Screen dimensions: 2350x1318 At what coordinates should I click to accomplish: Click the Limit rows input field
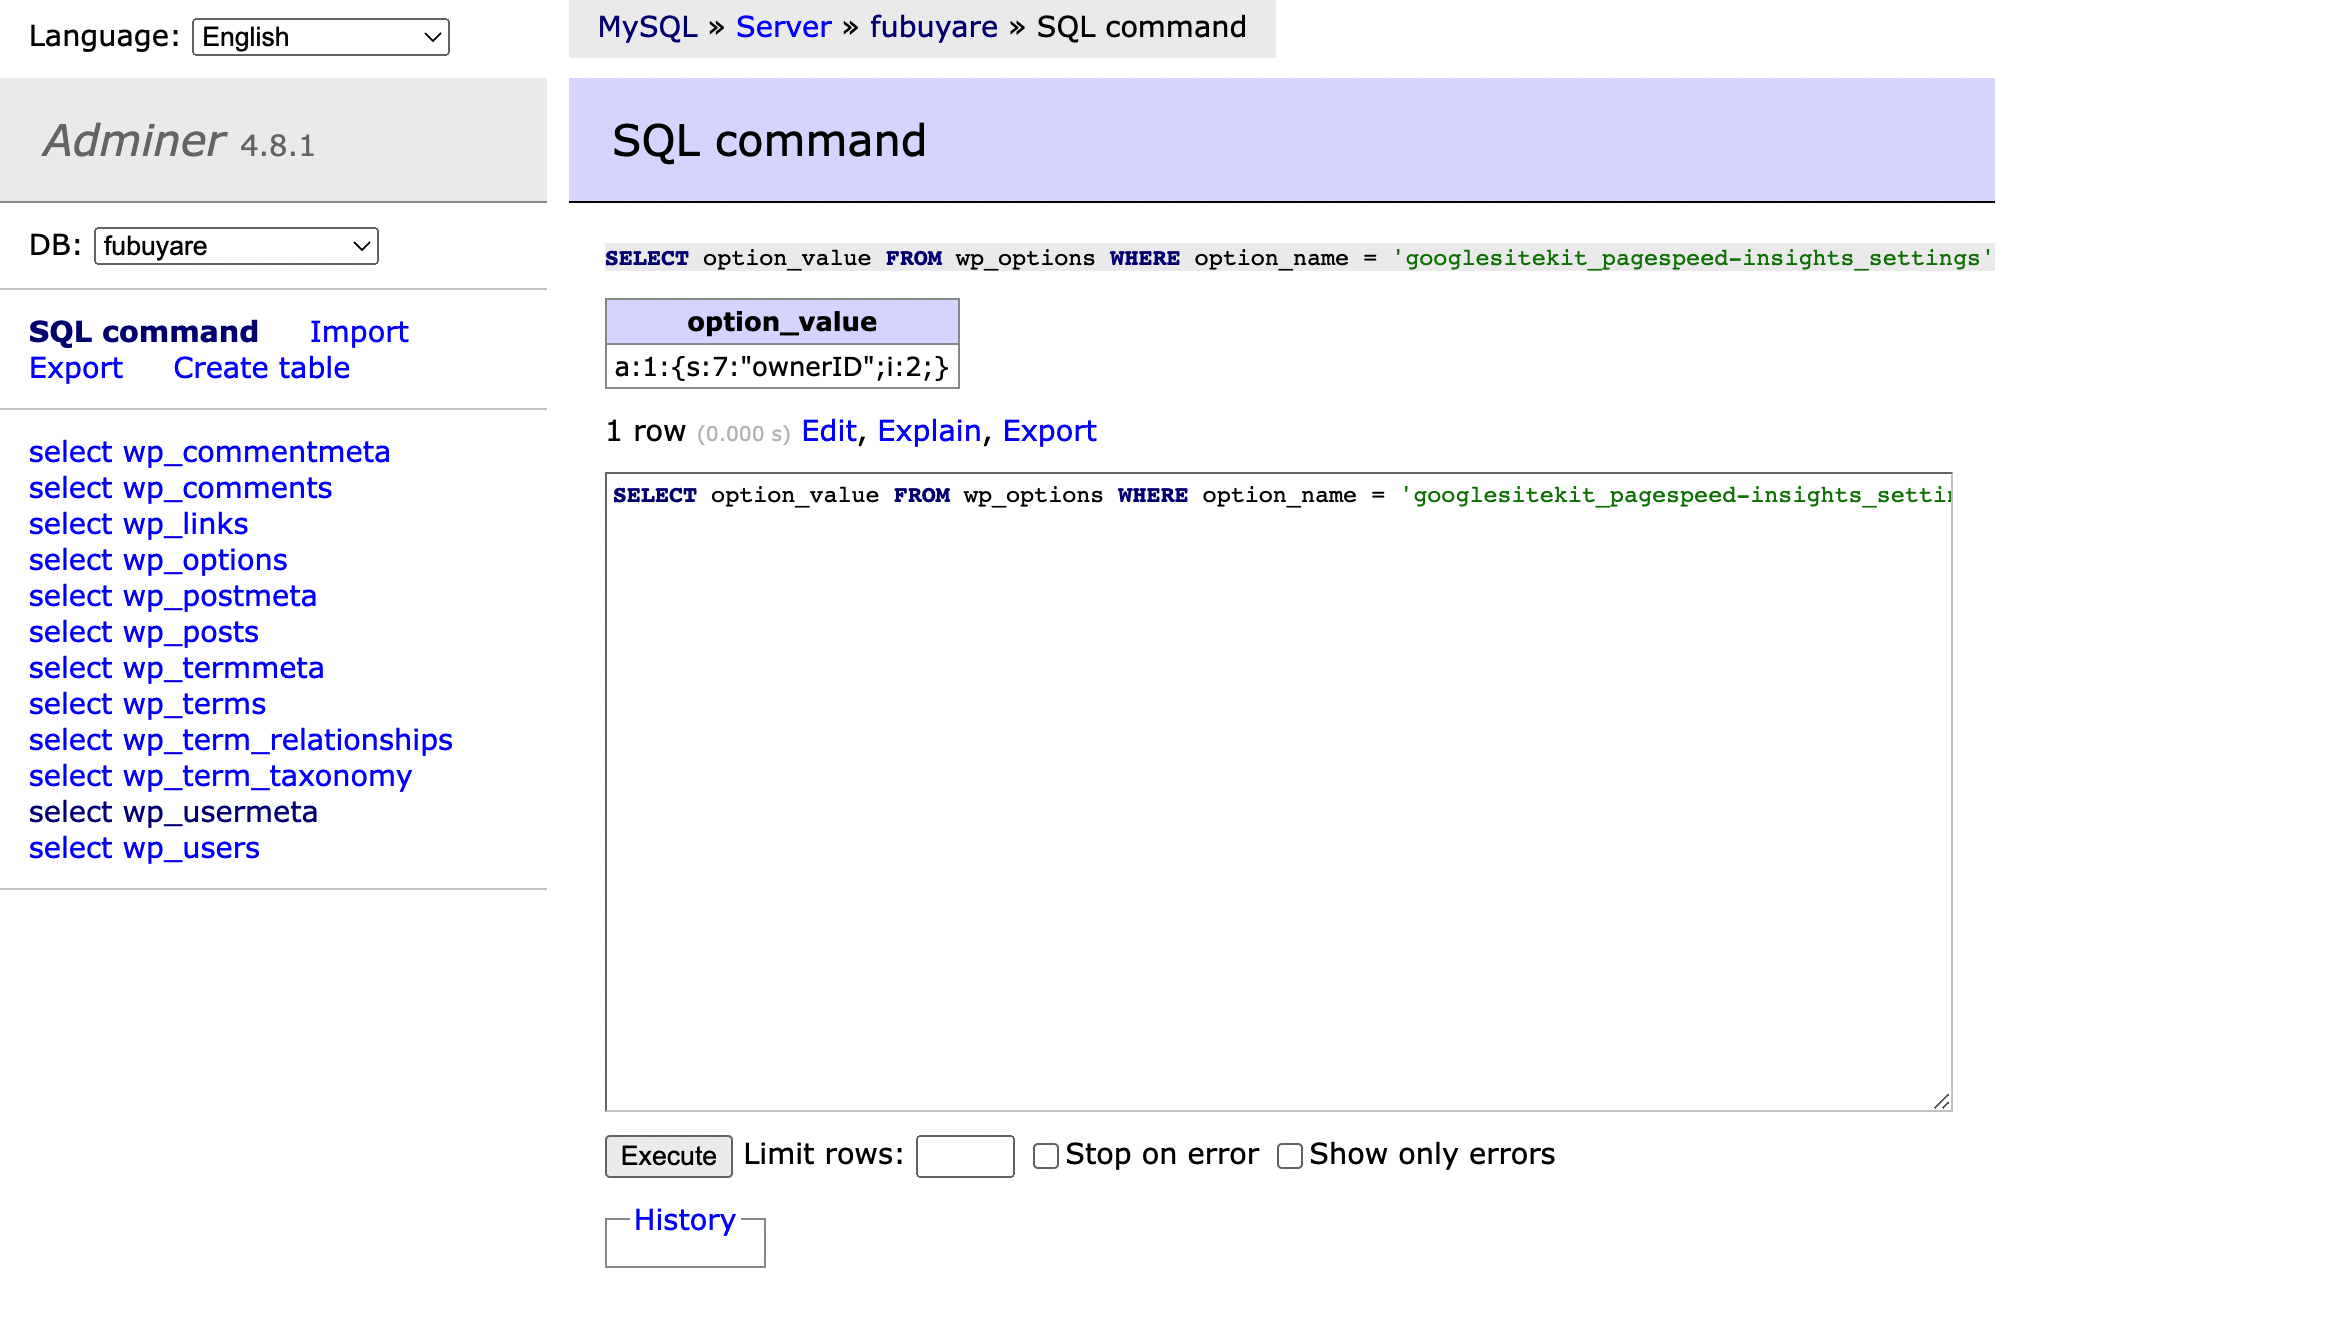(x=964, y=1156)
